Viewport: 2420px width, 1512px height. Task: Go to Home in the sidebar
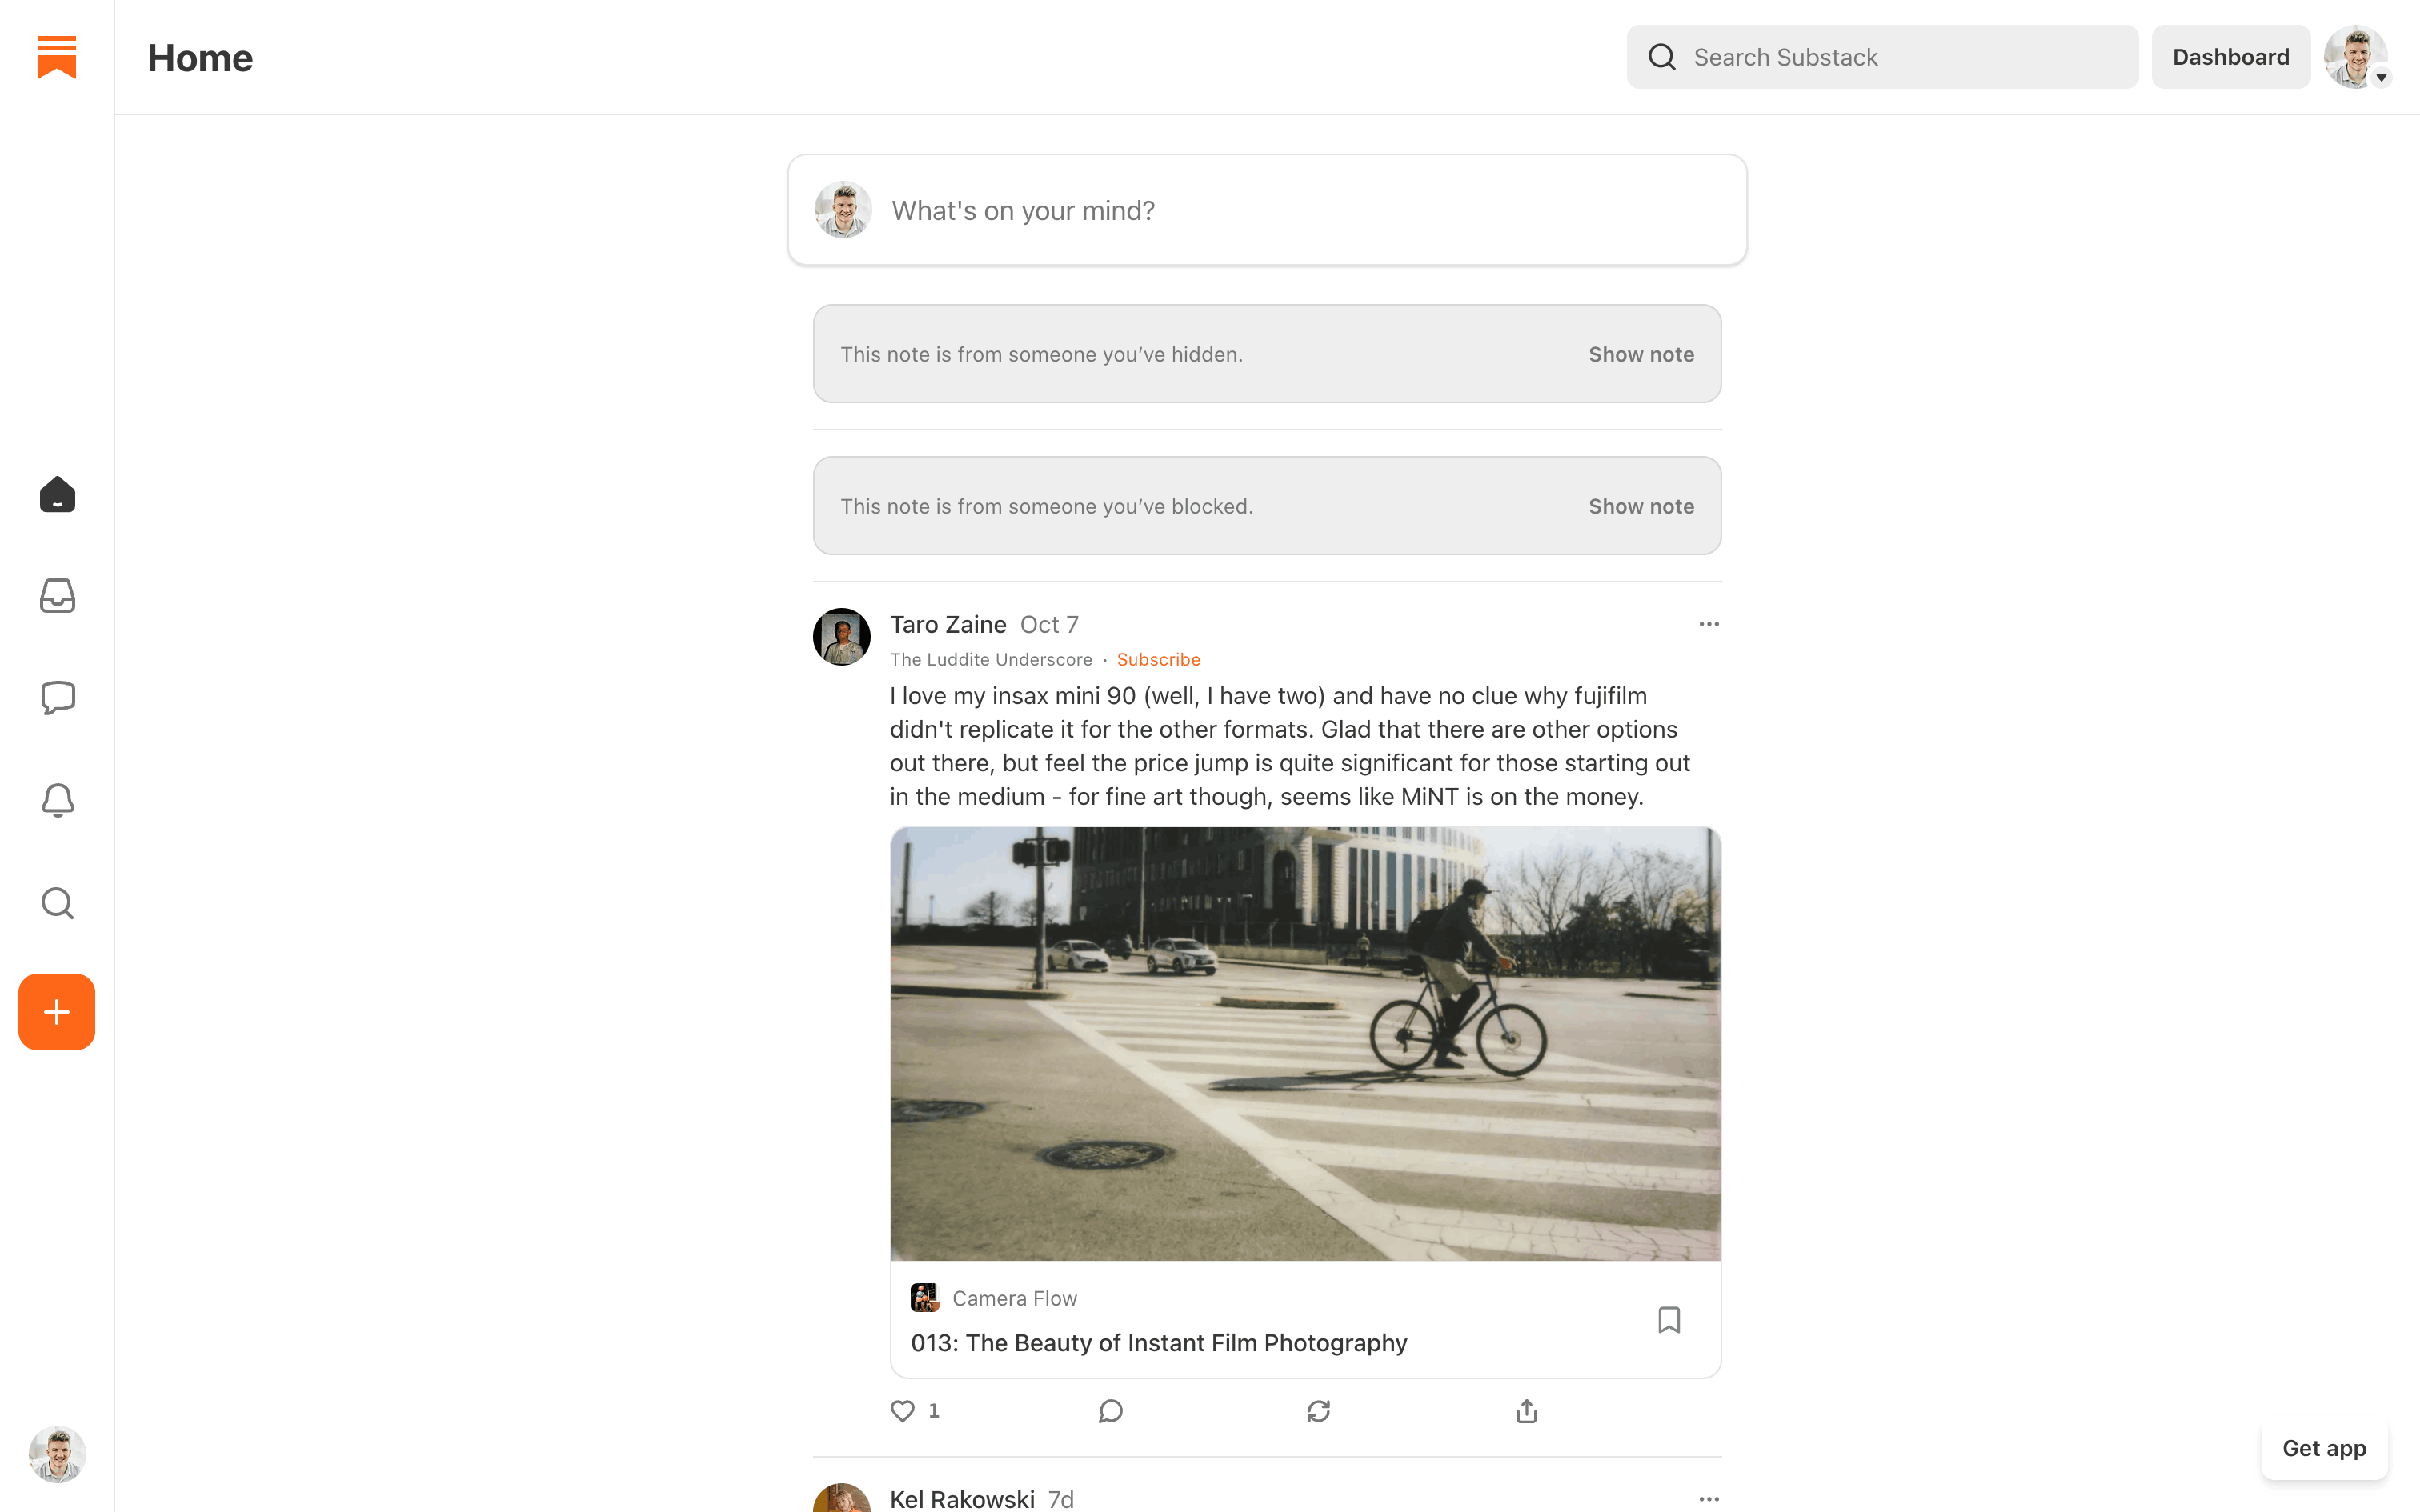57,494
